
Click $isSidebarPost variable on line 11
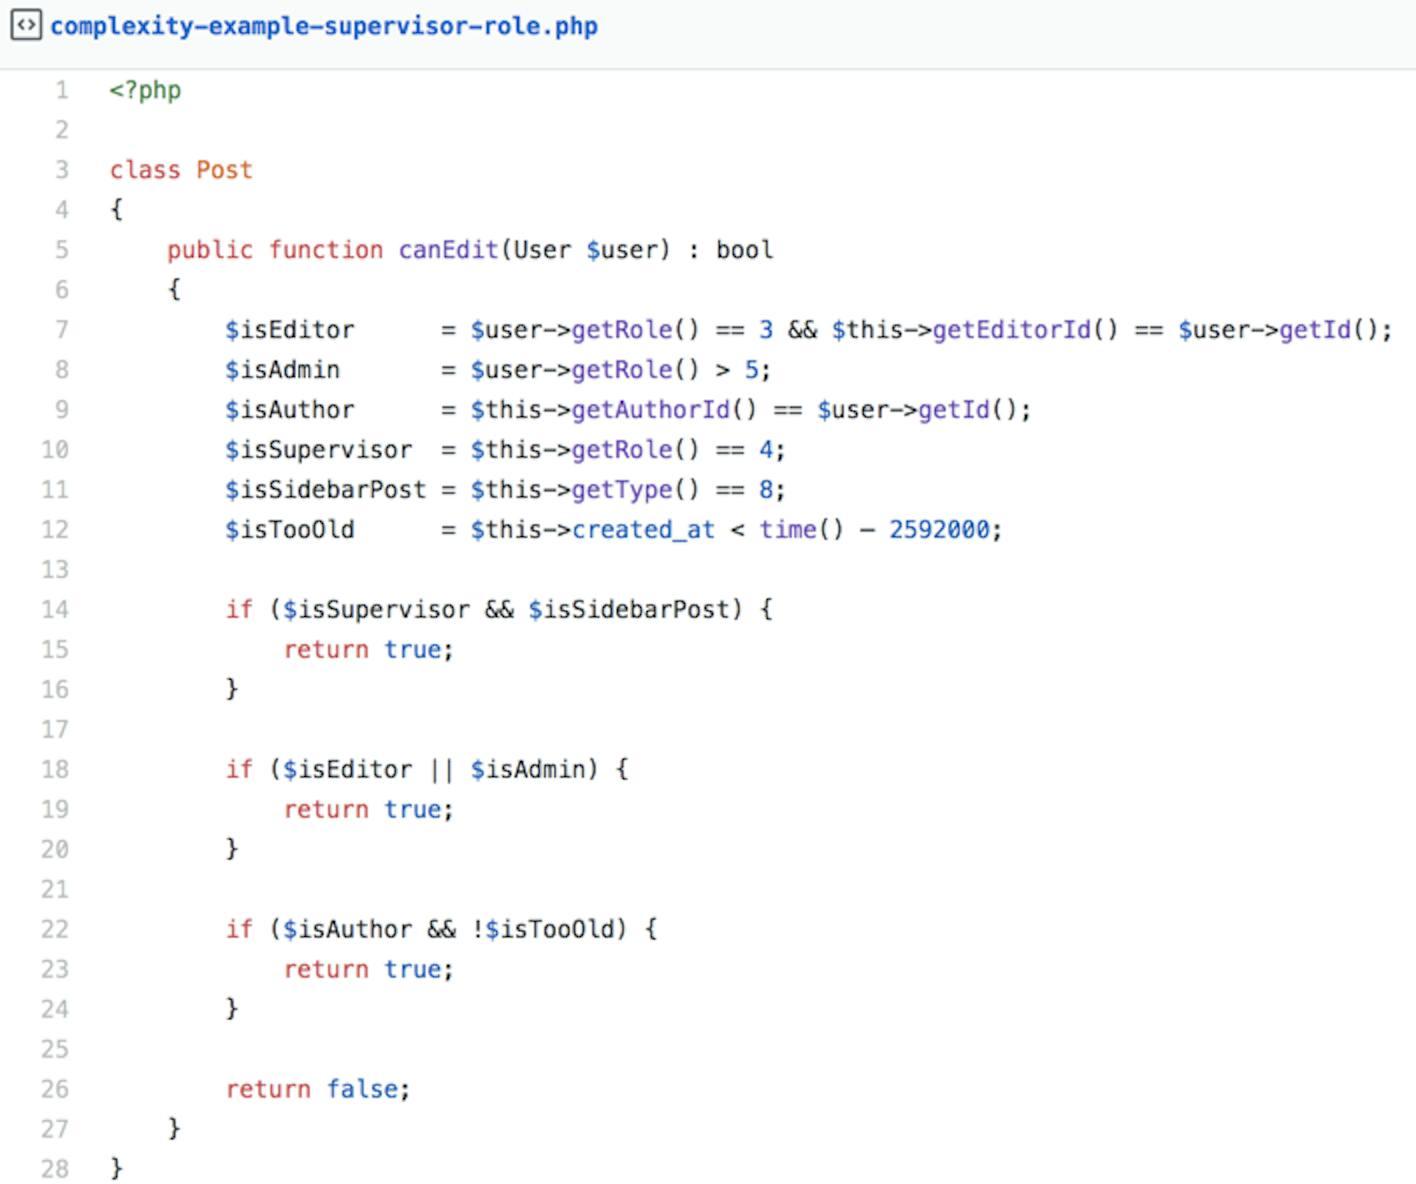tap(325, 490)
